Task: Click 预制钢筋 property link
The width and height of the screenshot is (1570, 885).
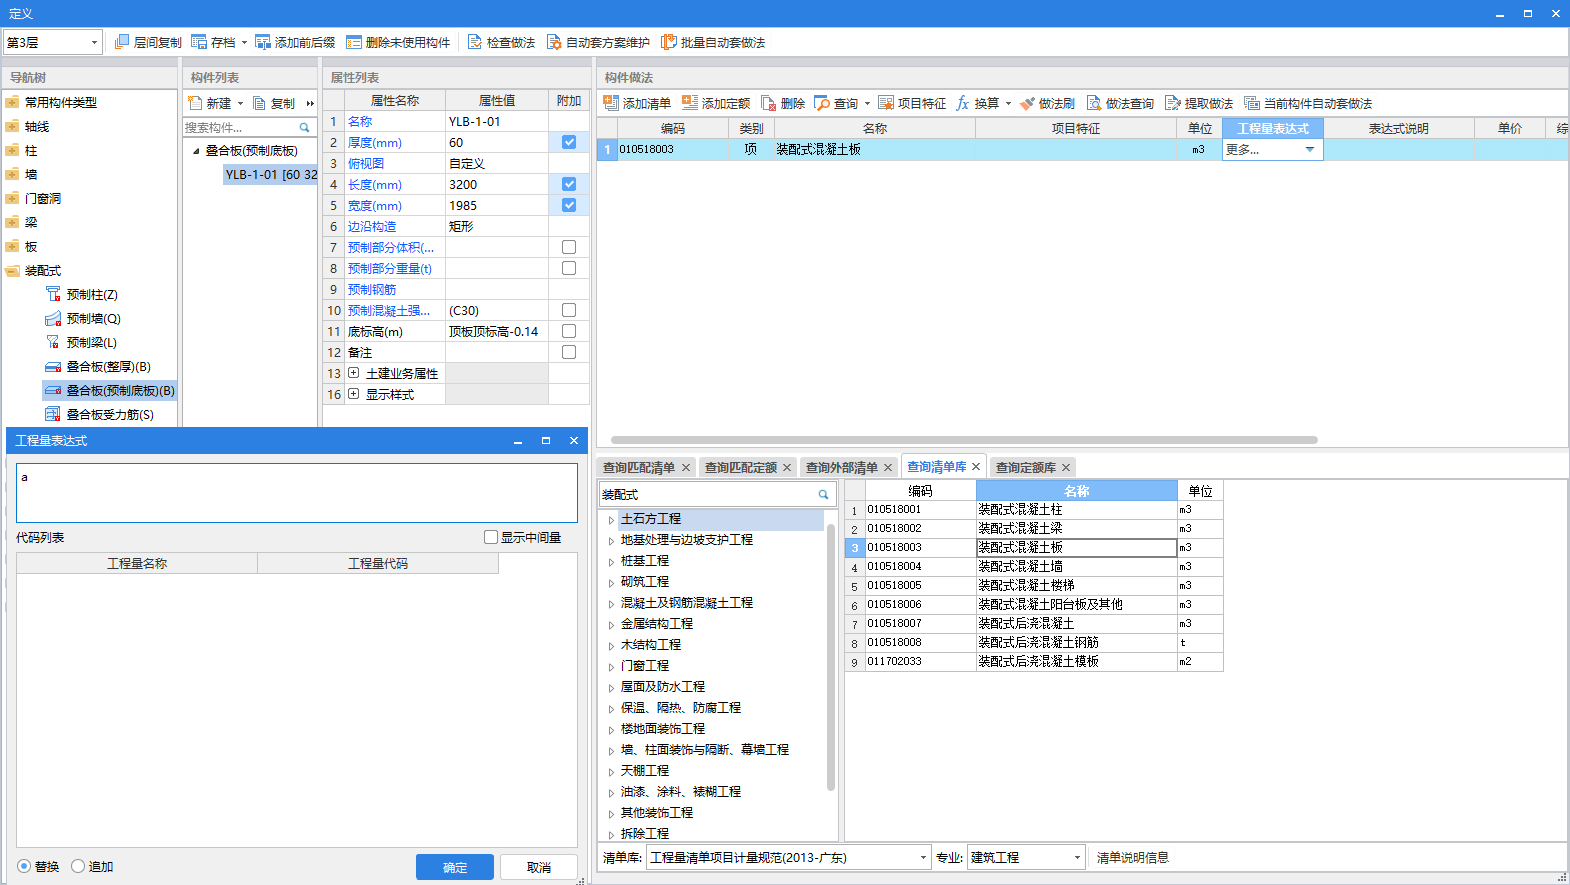Action: click(372, 289)
